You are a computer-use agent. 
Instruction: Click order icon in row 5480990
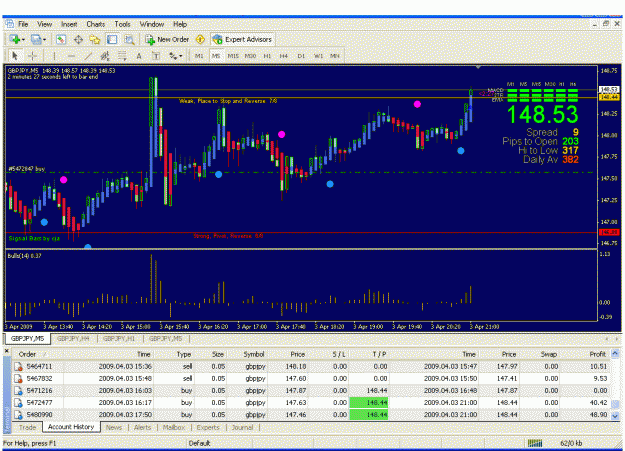click(x=18, y=415)
